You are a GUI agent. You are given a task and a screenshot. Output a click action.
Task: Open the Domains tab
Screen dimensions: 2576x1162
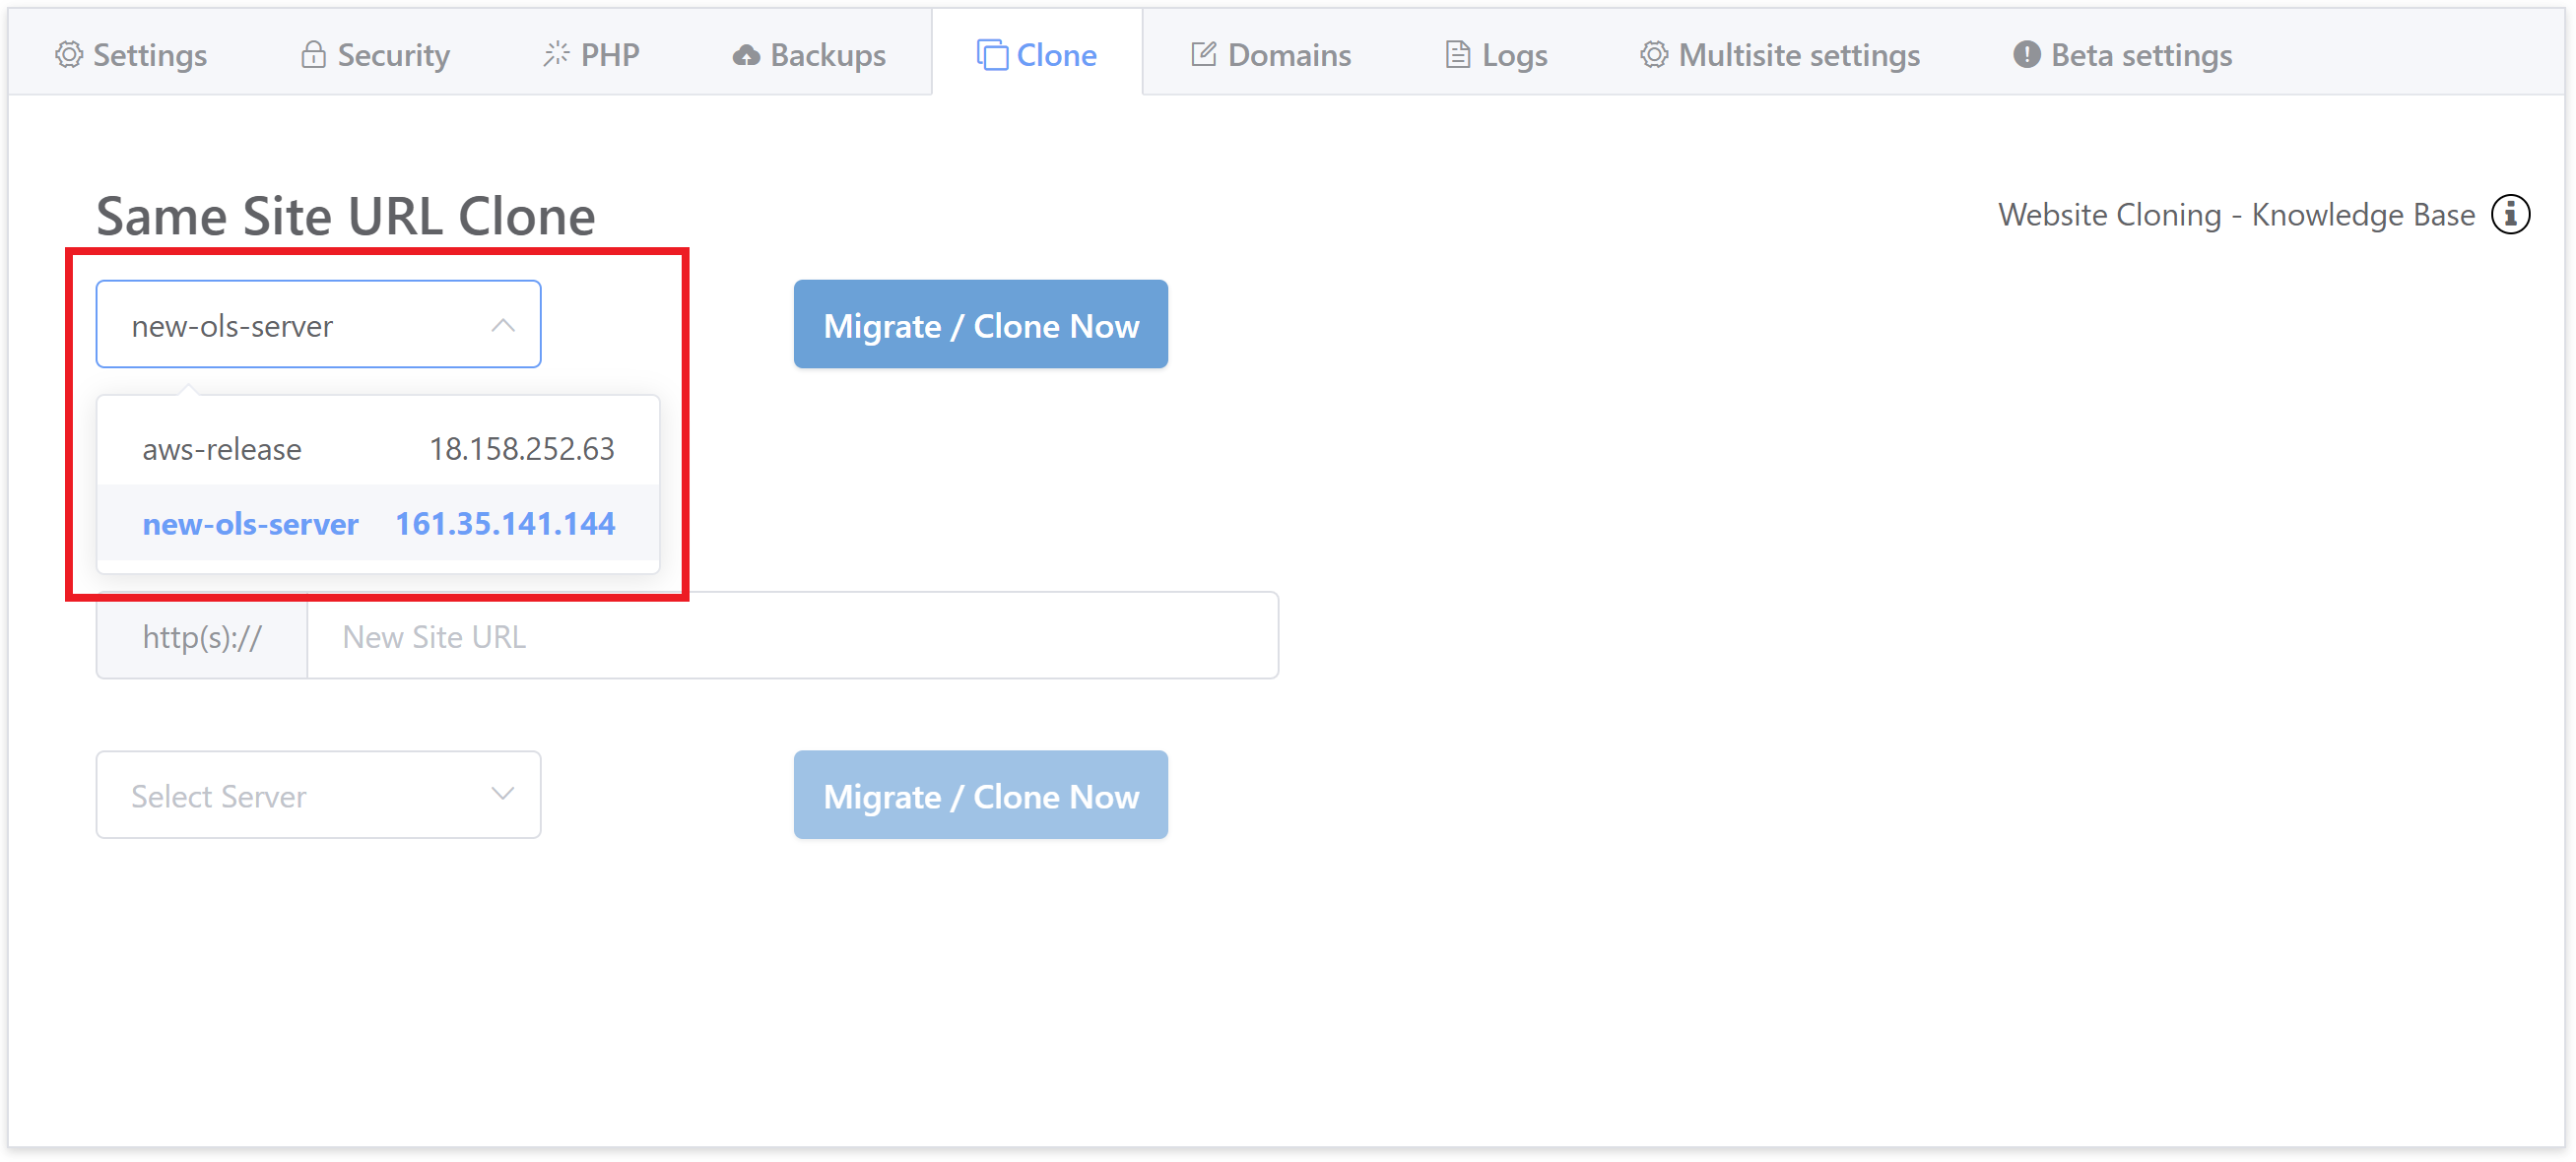coord(1270,55)
